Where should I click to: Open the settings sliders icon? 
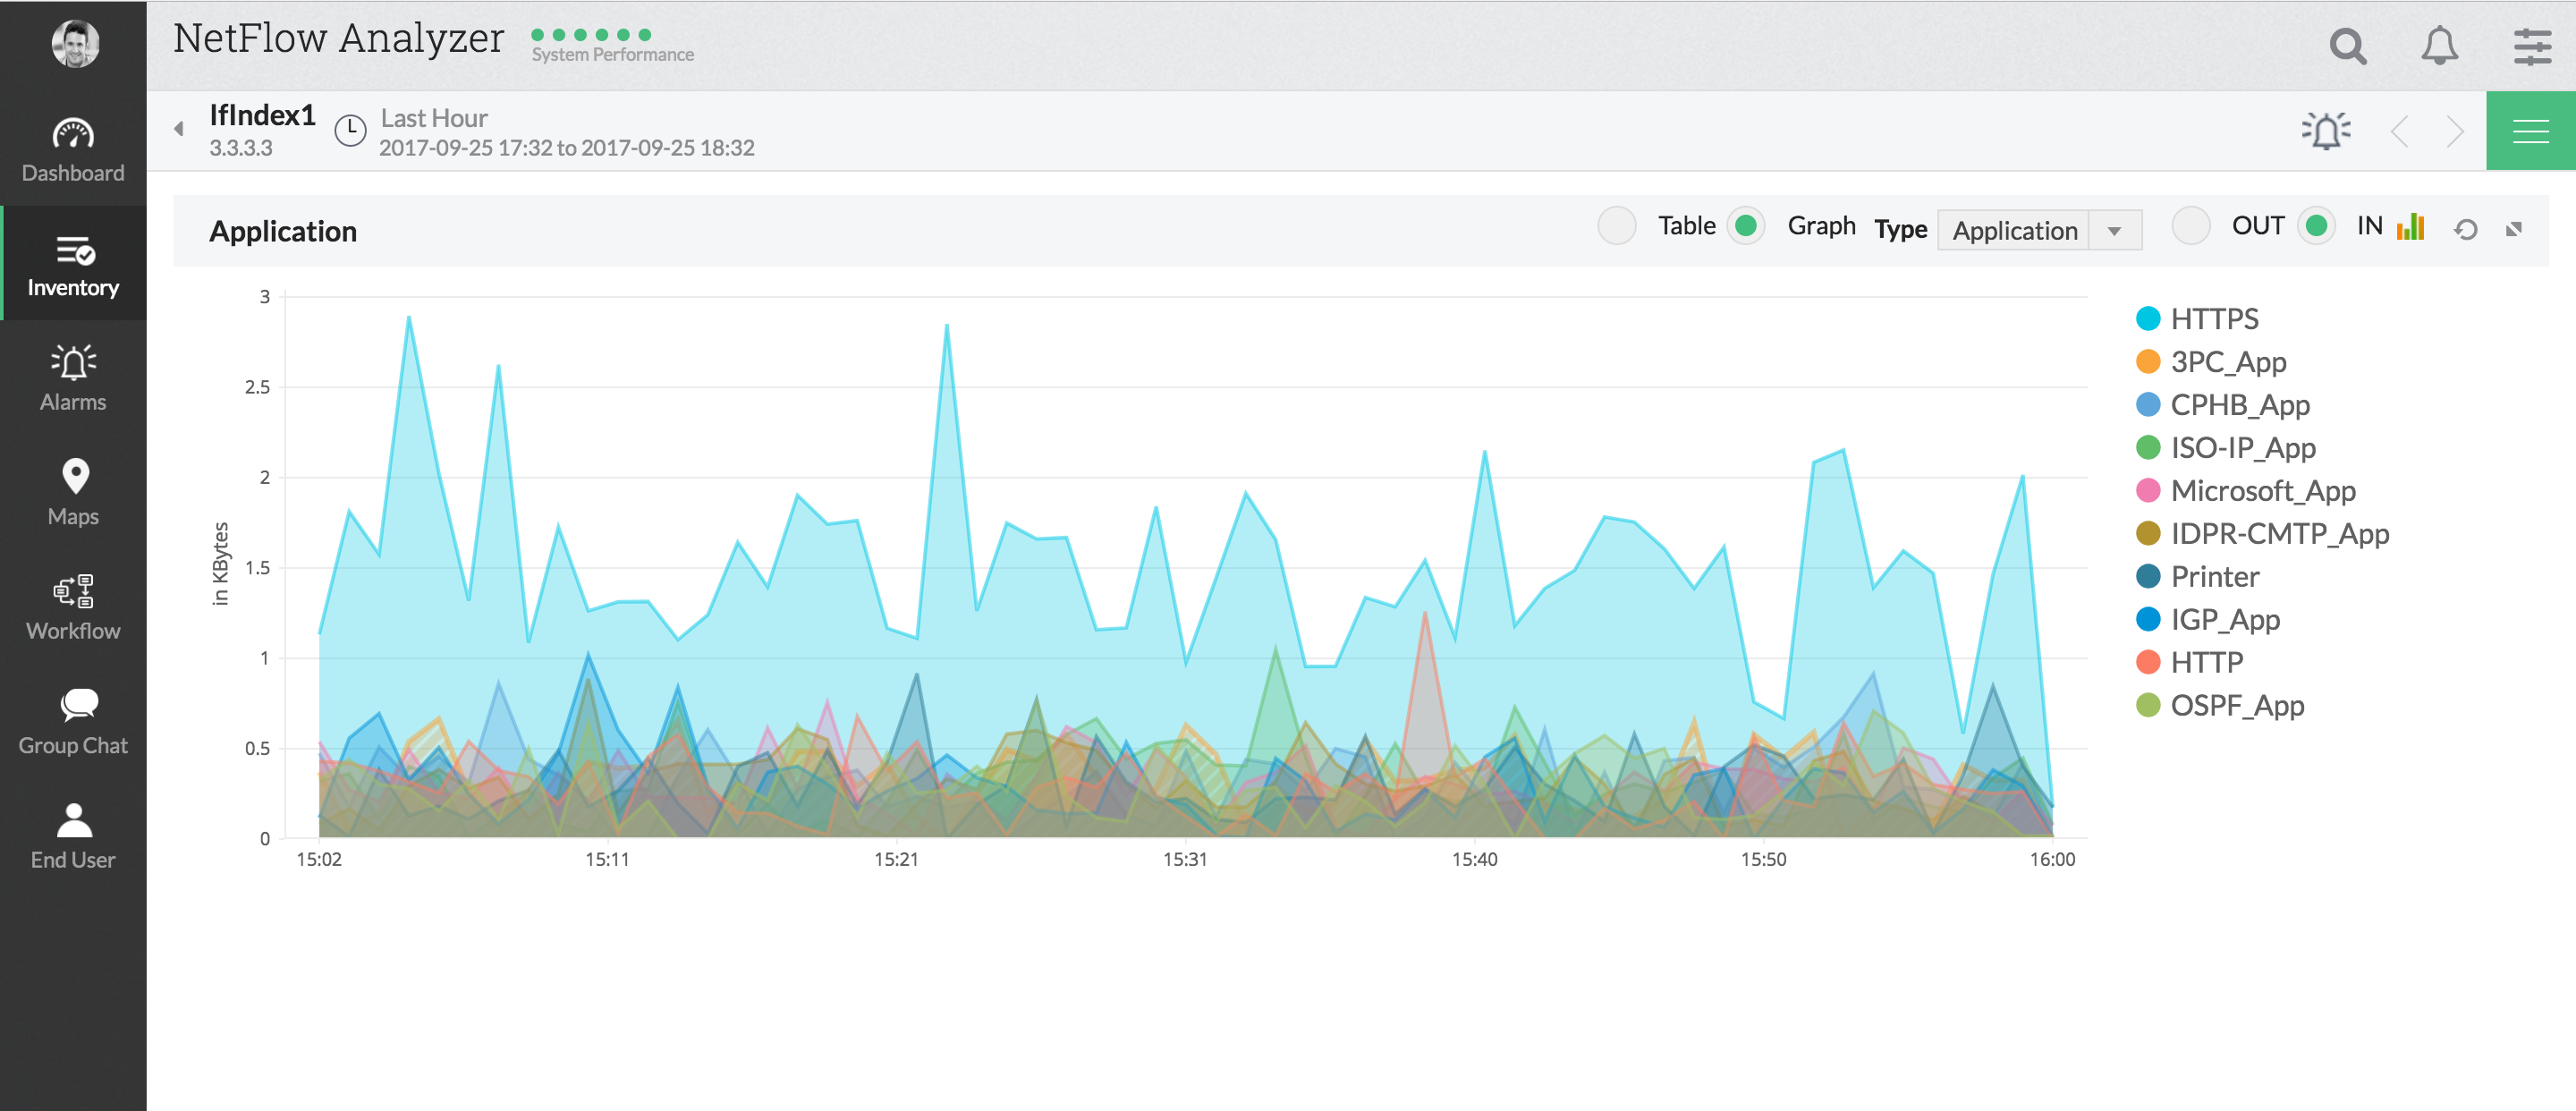pos(2531,47)
